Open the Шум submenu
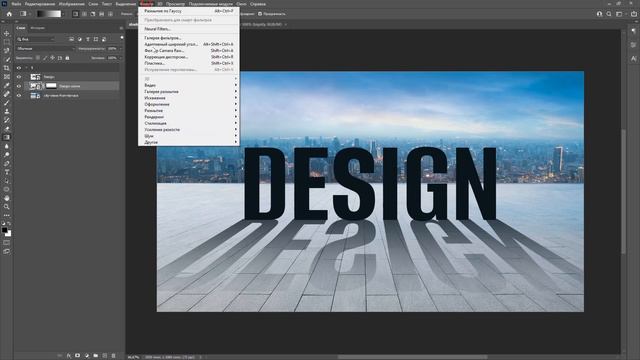This screenshot has width=640, height=360. tap(189, 136)
